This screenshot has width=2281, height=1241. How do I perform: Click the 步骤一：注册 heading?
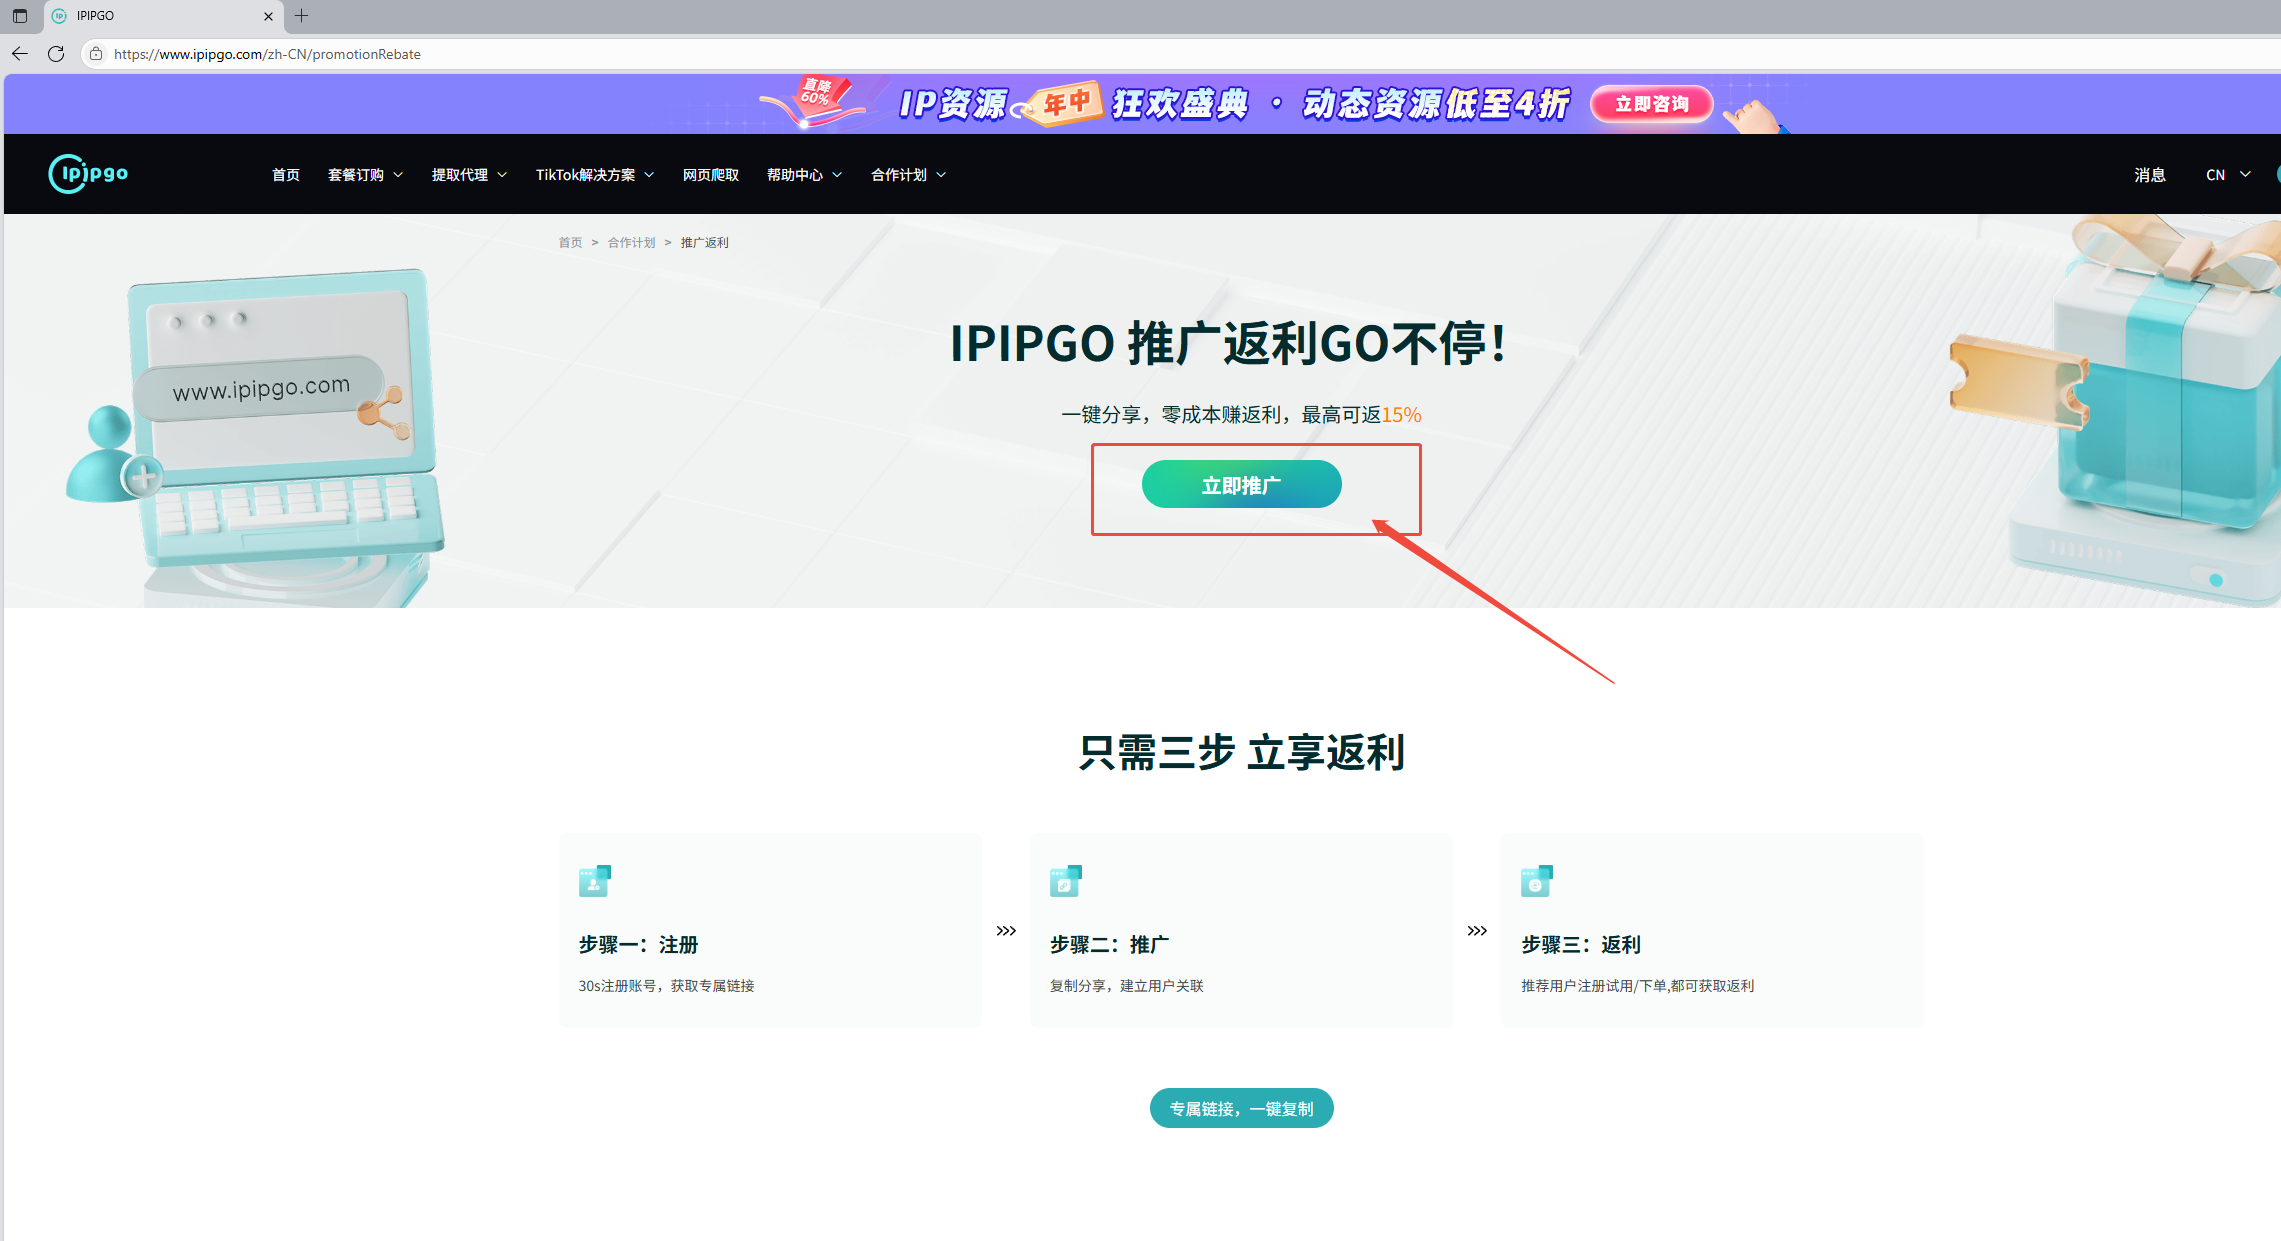(x=638, y=945)
